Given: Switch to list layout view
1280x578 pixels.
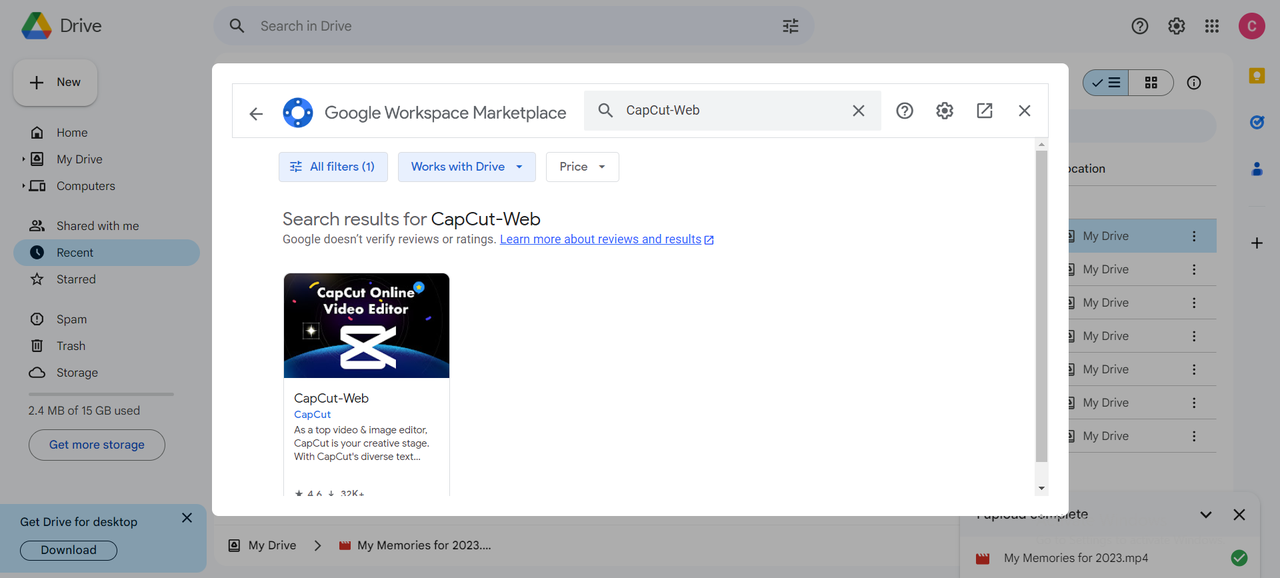Looking at the screenshot, I should [1106, 83].
